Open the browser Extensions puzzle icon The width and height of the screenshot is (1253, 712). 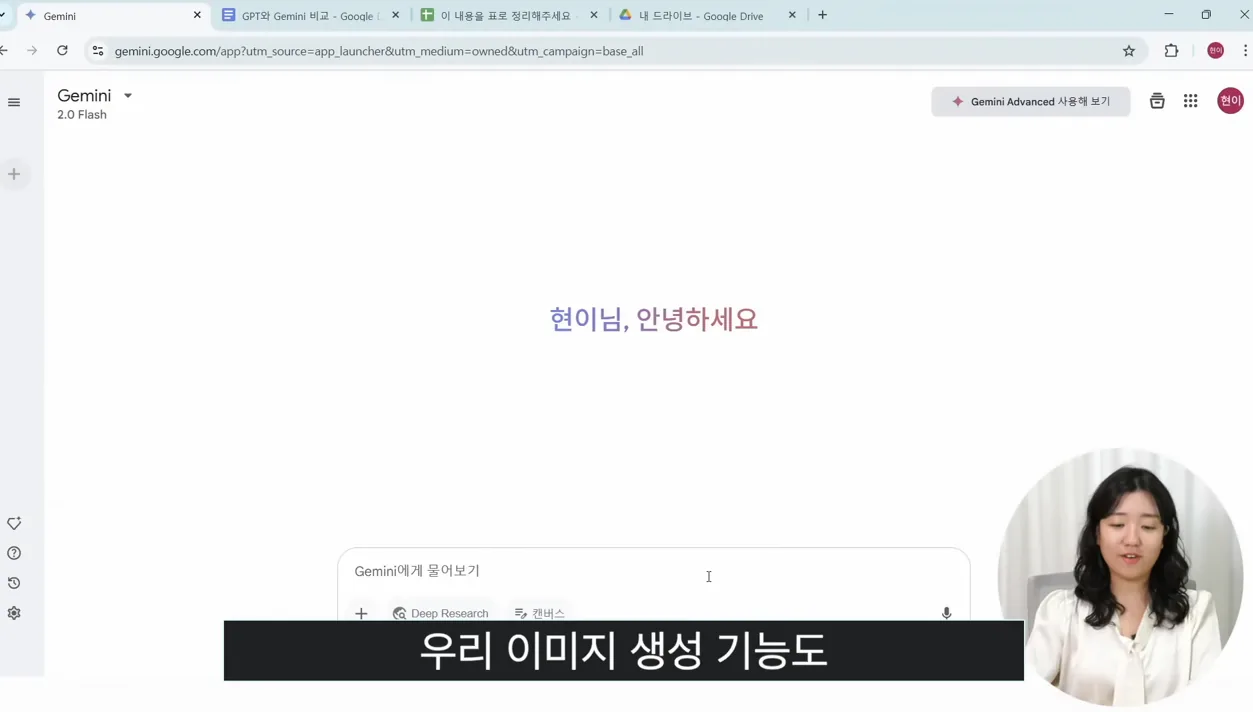click(1171, 51)
